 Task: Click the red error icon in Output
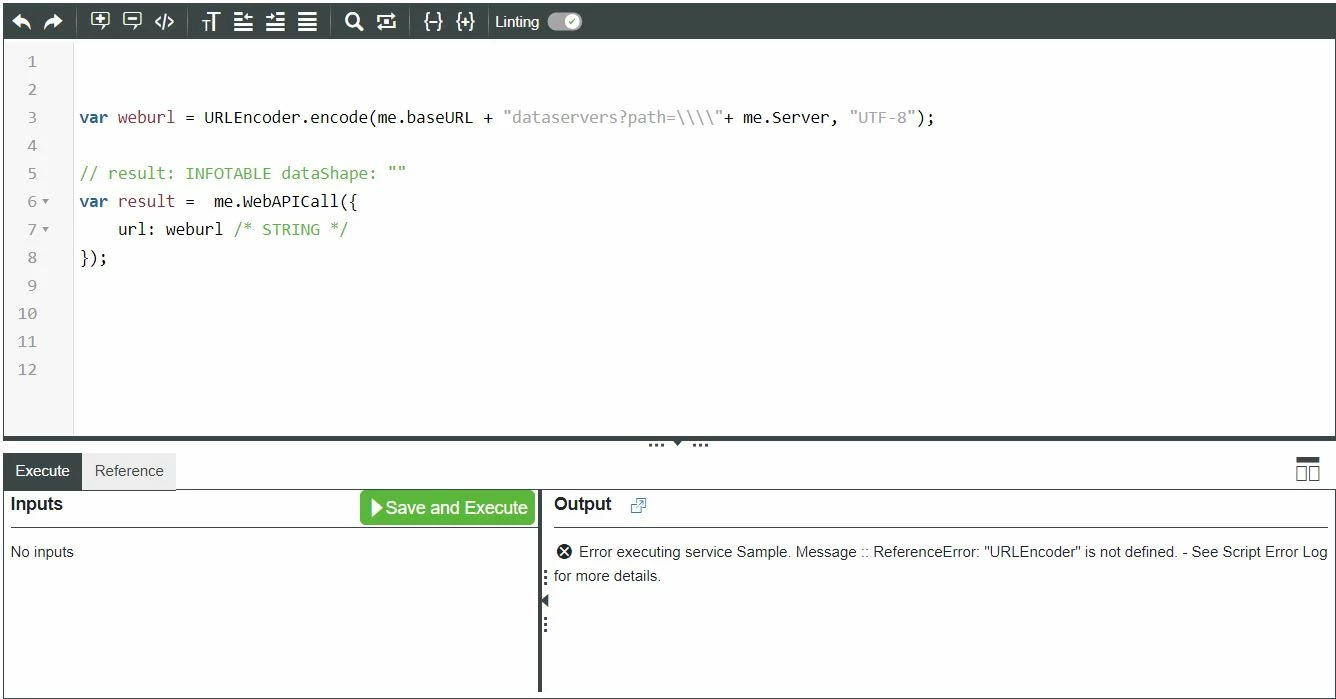tap(564, 552)
